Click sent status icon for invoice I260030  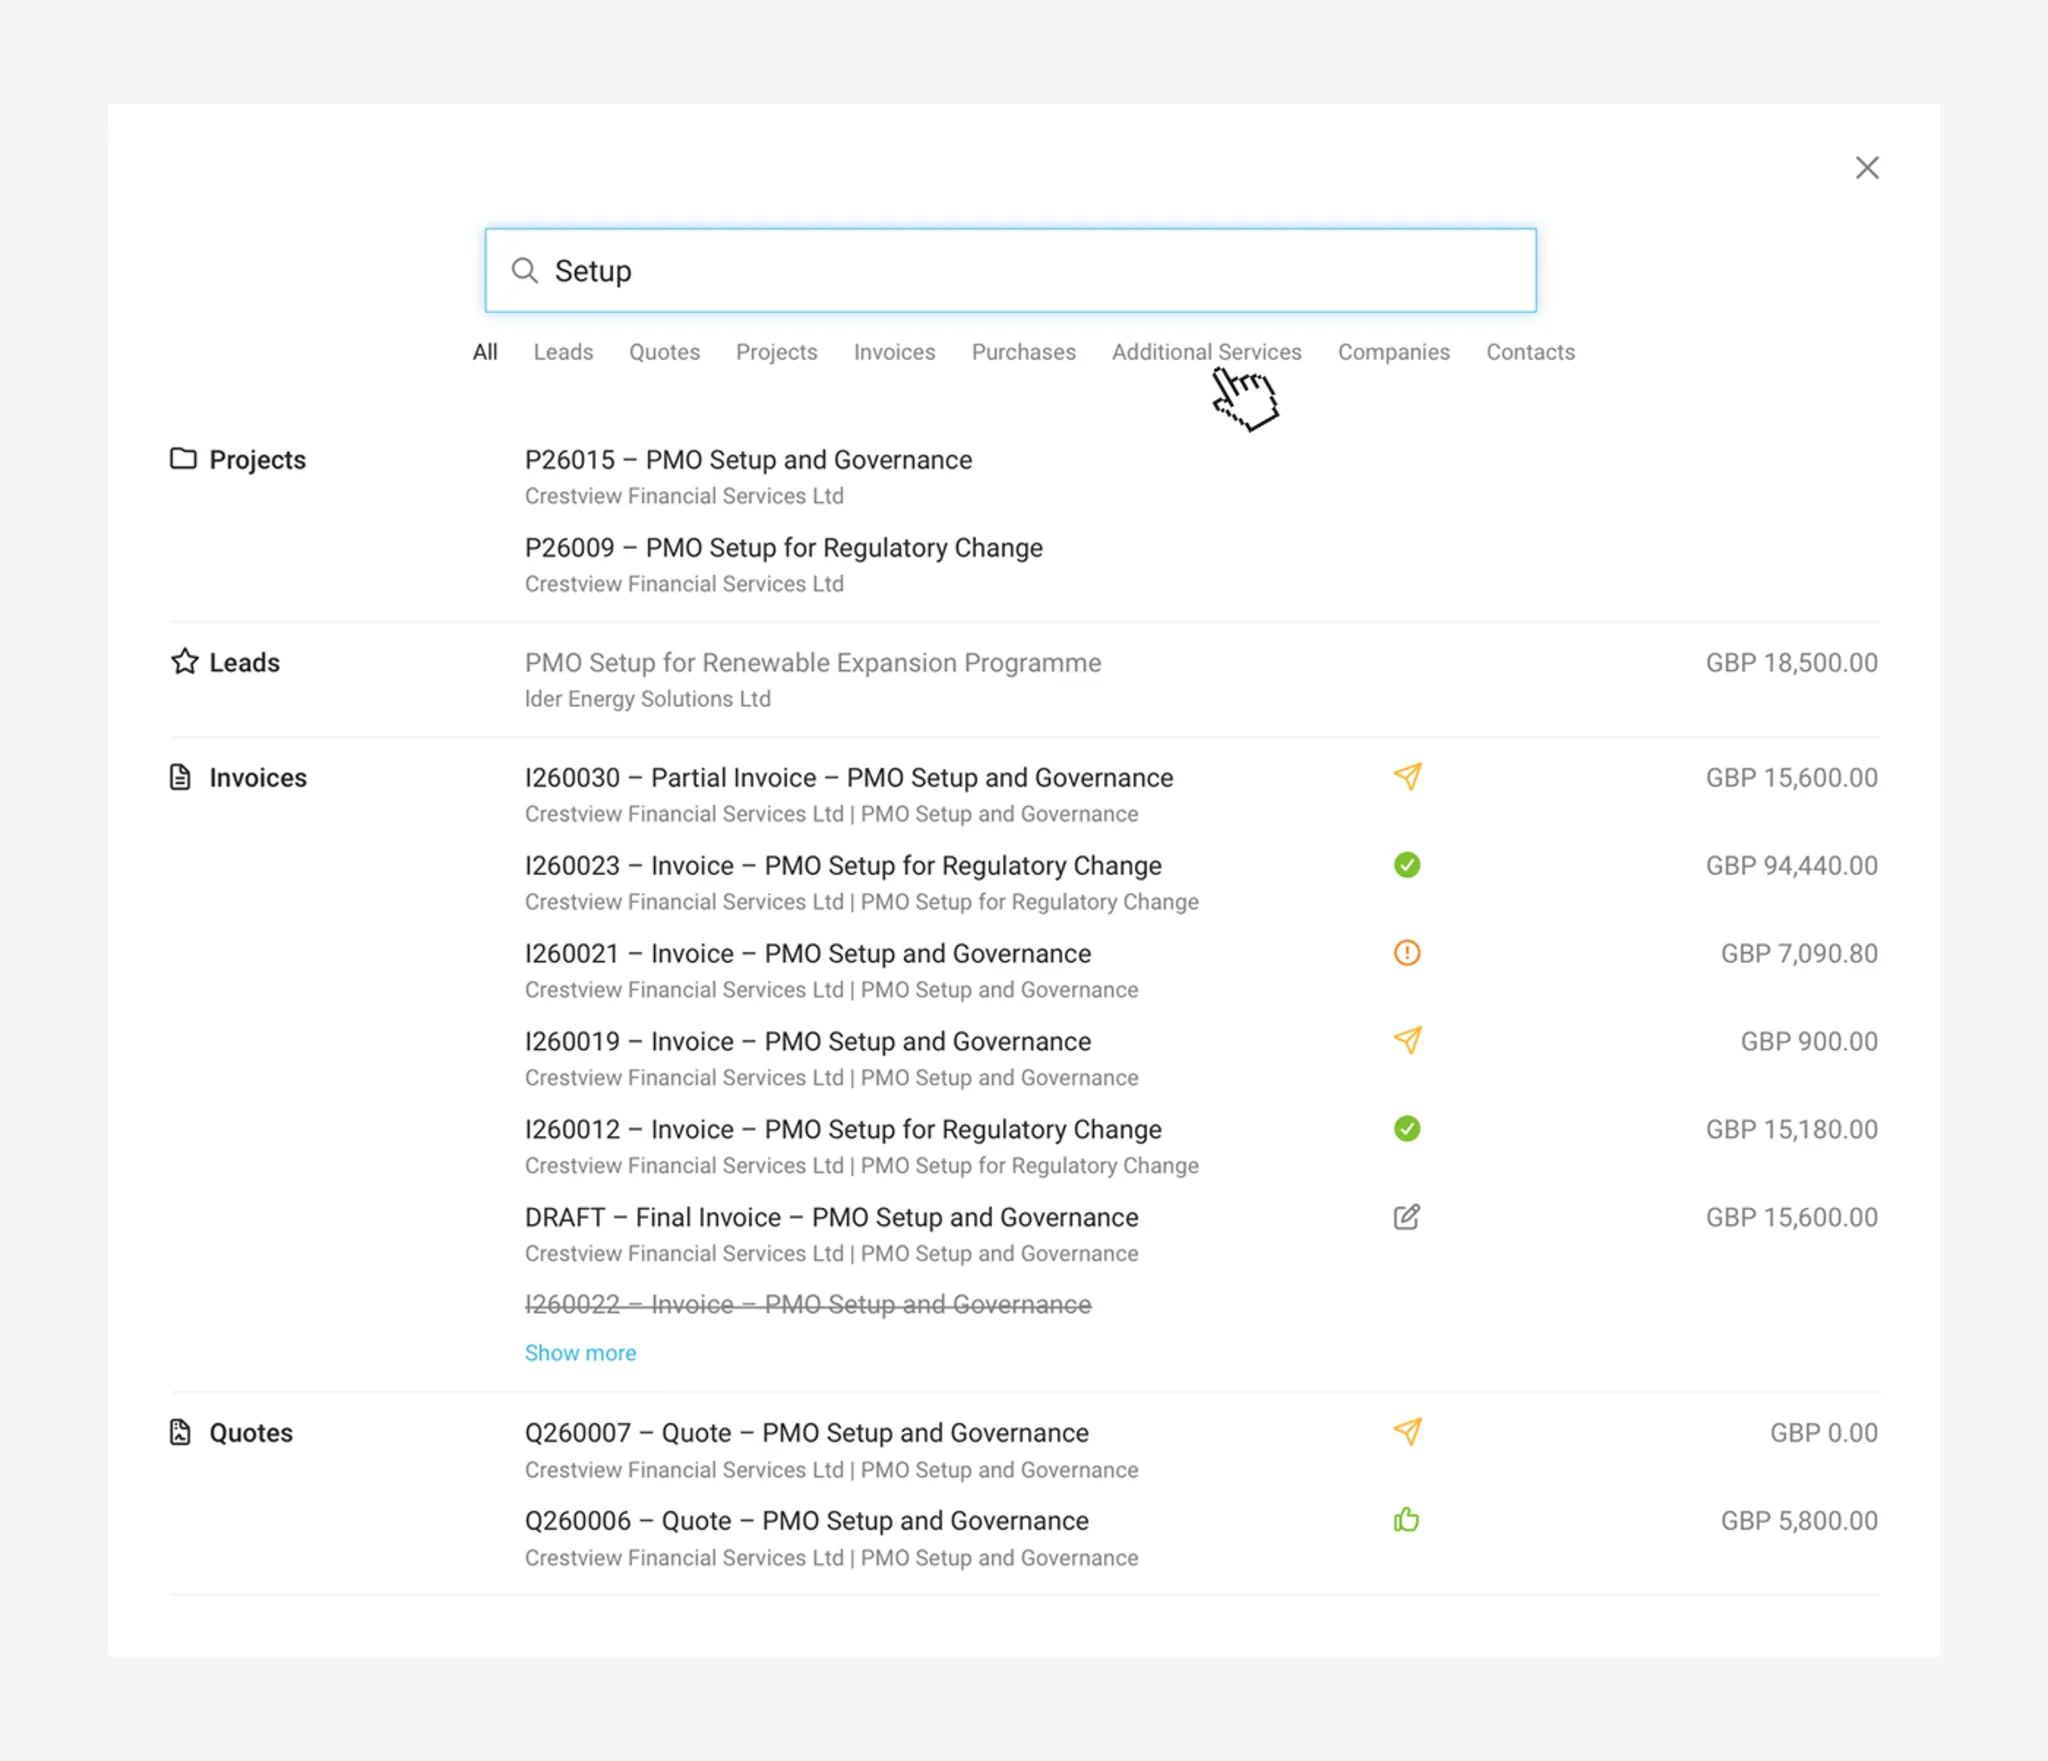click(x=1407, y=777)
